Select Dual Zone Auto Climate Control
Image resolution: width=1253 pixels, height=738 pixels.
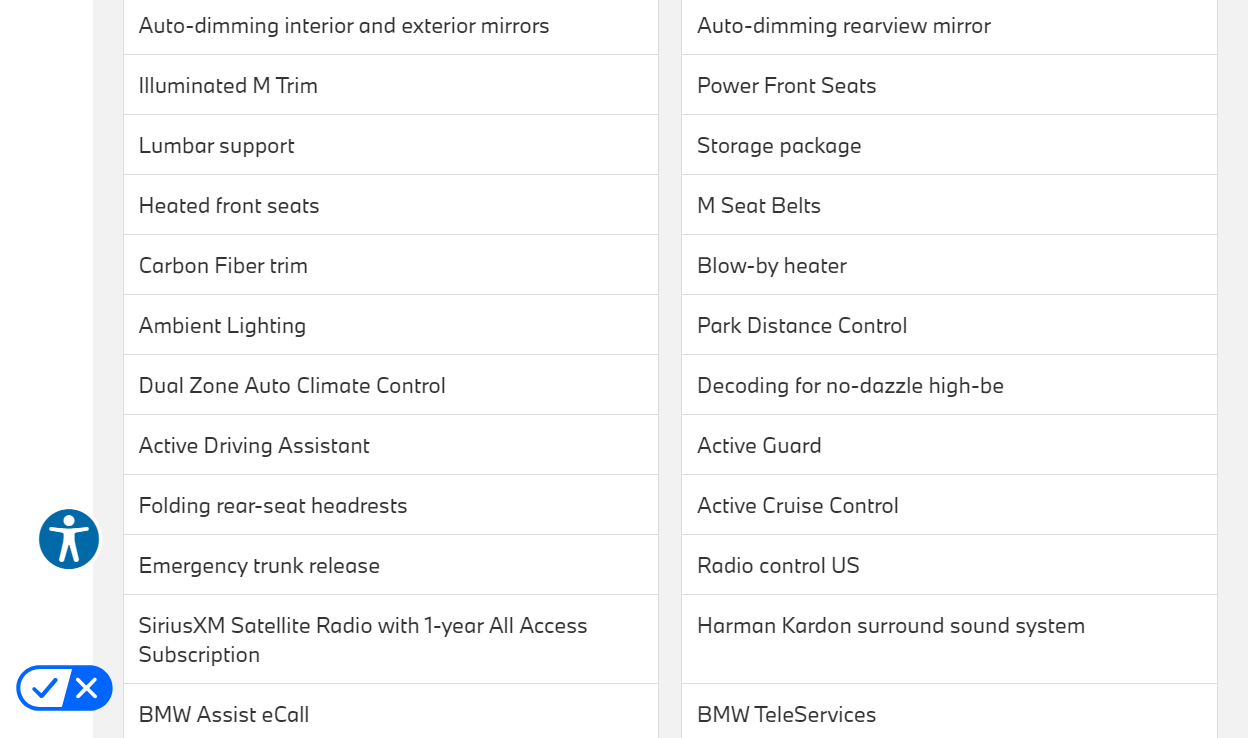pyautogui.click(x=292, y=386)
